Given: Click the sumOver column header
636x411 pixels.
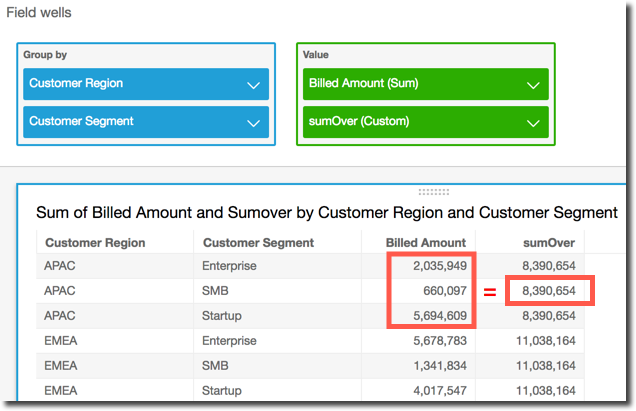Looking at the screenshot, I should (x=549, y=242).
